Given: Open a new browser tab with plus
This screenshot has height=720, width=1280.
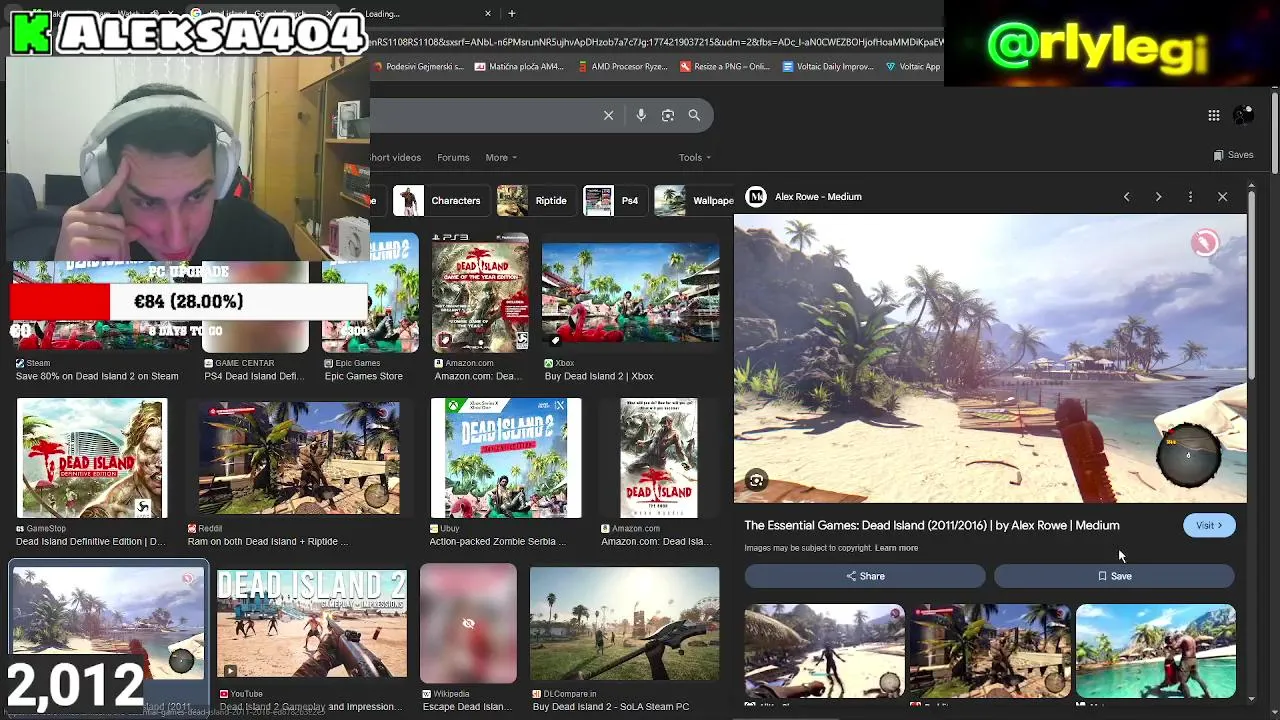Looking at the screenshot, I should 511,13.
